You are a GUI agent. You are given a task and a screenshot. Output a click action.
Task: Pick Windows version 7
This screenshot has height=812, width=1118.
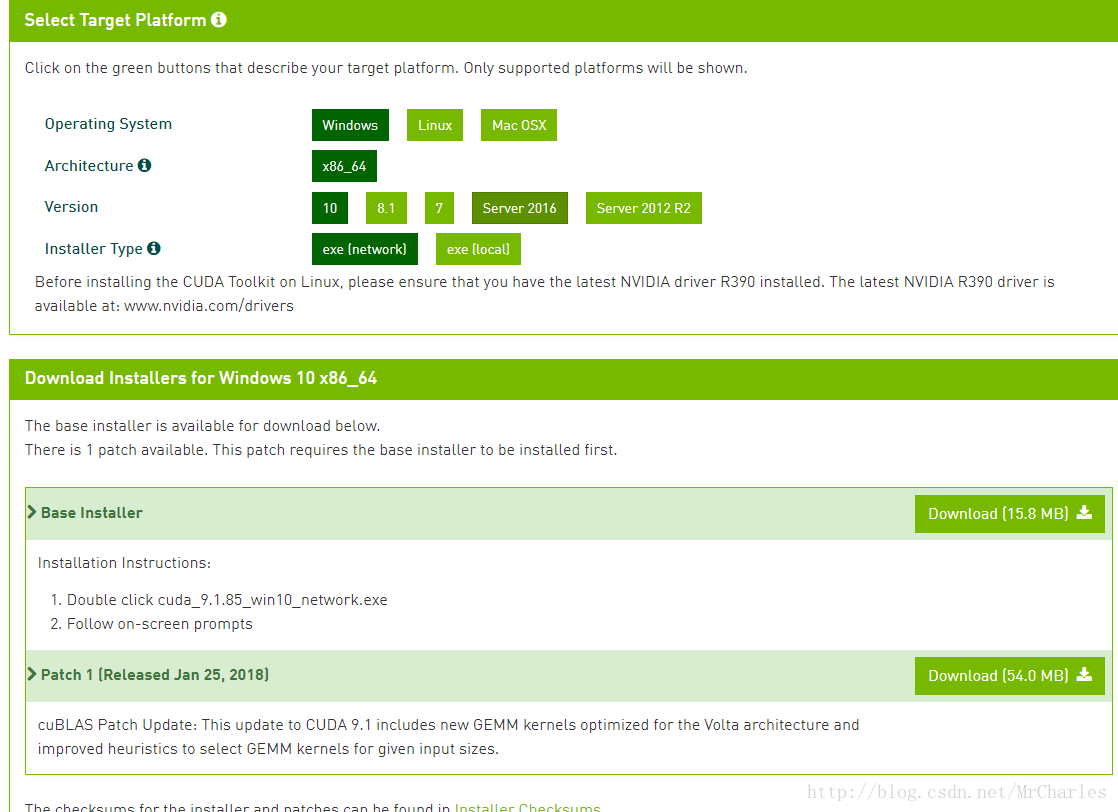point(439,208)
